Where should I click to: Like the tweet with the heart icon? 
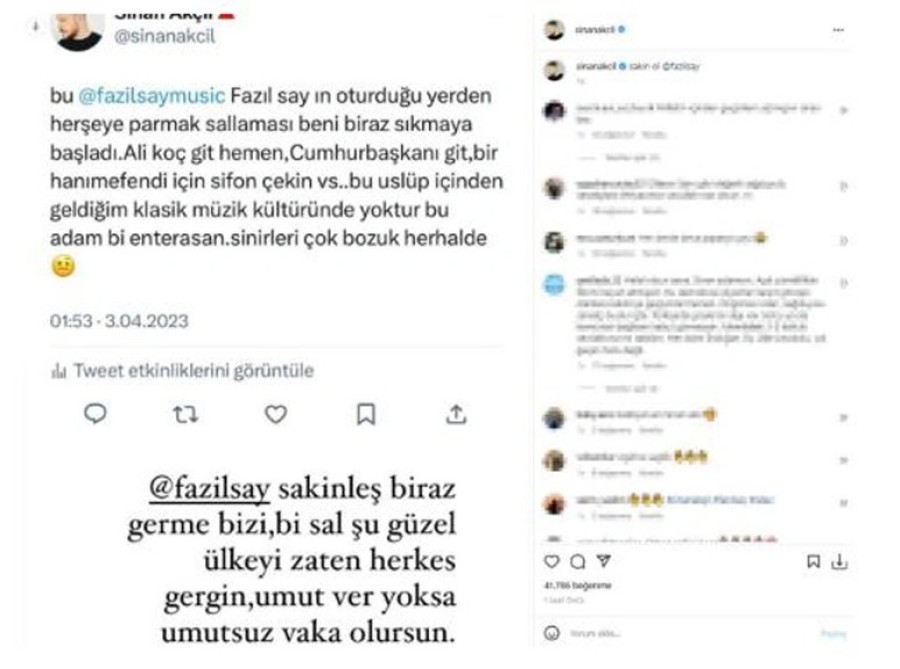tap(276, 414)
